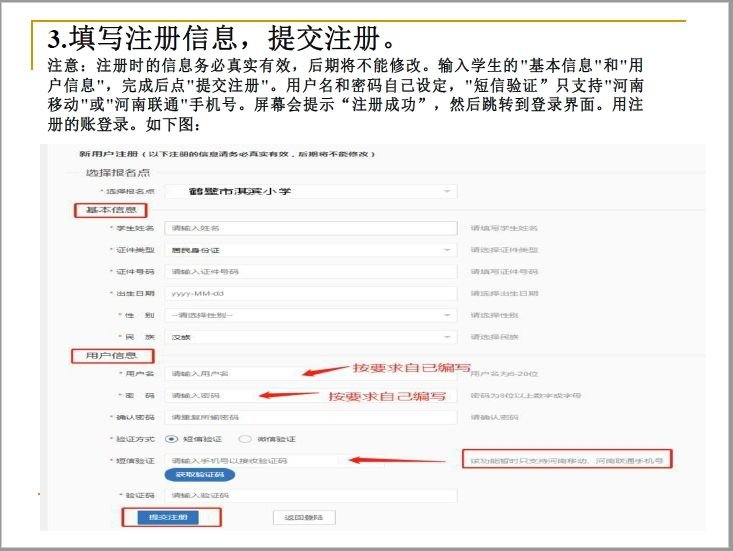Expand the 证件类型 dropdown showing 居民身份证
The image size is (733, 551).
click(x=310, y=250)
